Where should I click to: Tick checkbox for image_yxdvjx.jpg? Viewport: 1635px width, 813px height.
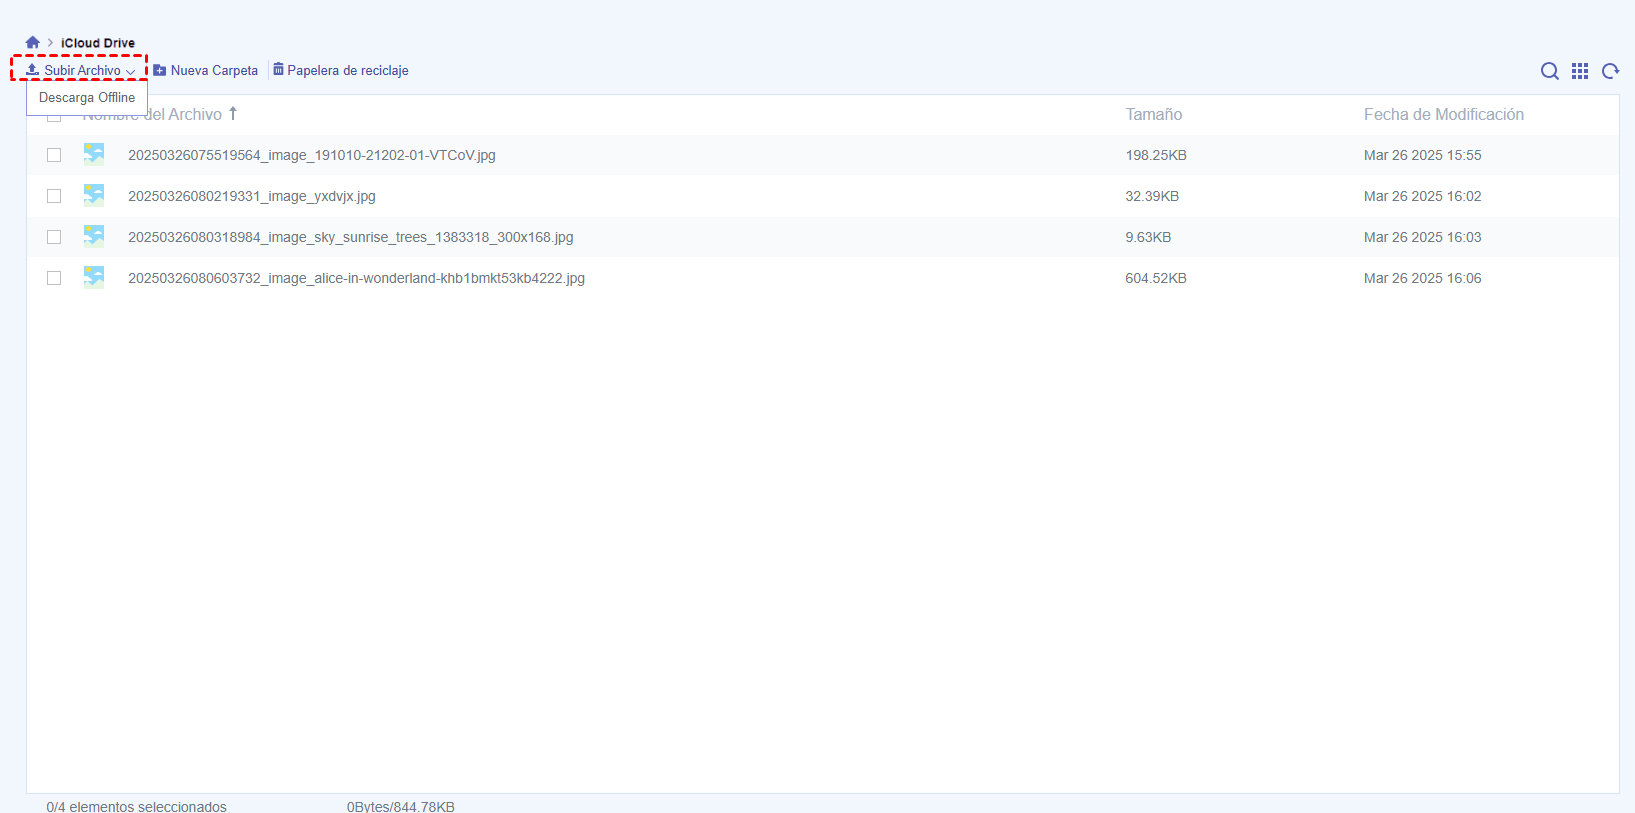point(54,196)
